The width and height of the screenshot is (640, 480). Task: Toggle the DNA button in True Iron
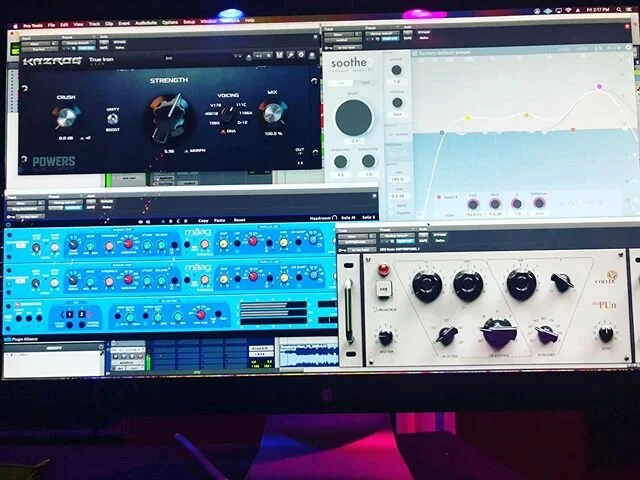[x=229, y=131]
